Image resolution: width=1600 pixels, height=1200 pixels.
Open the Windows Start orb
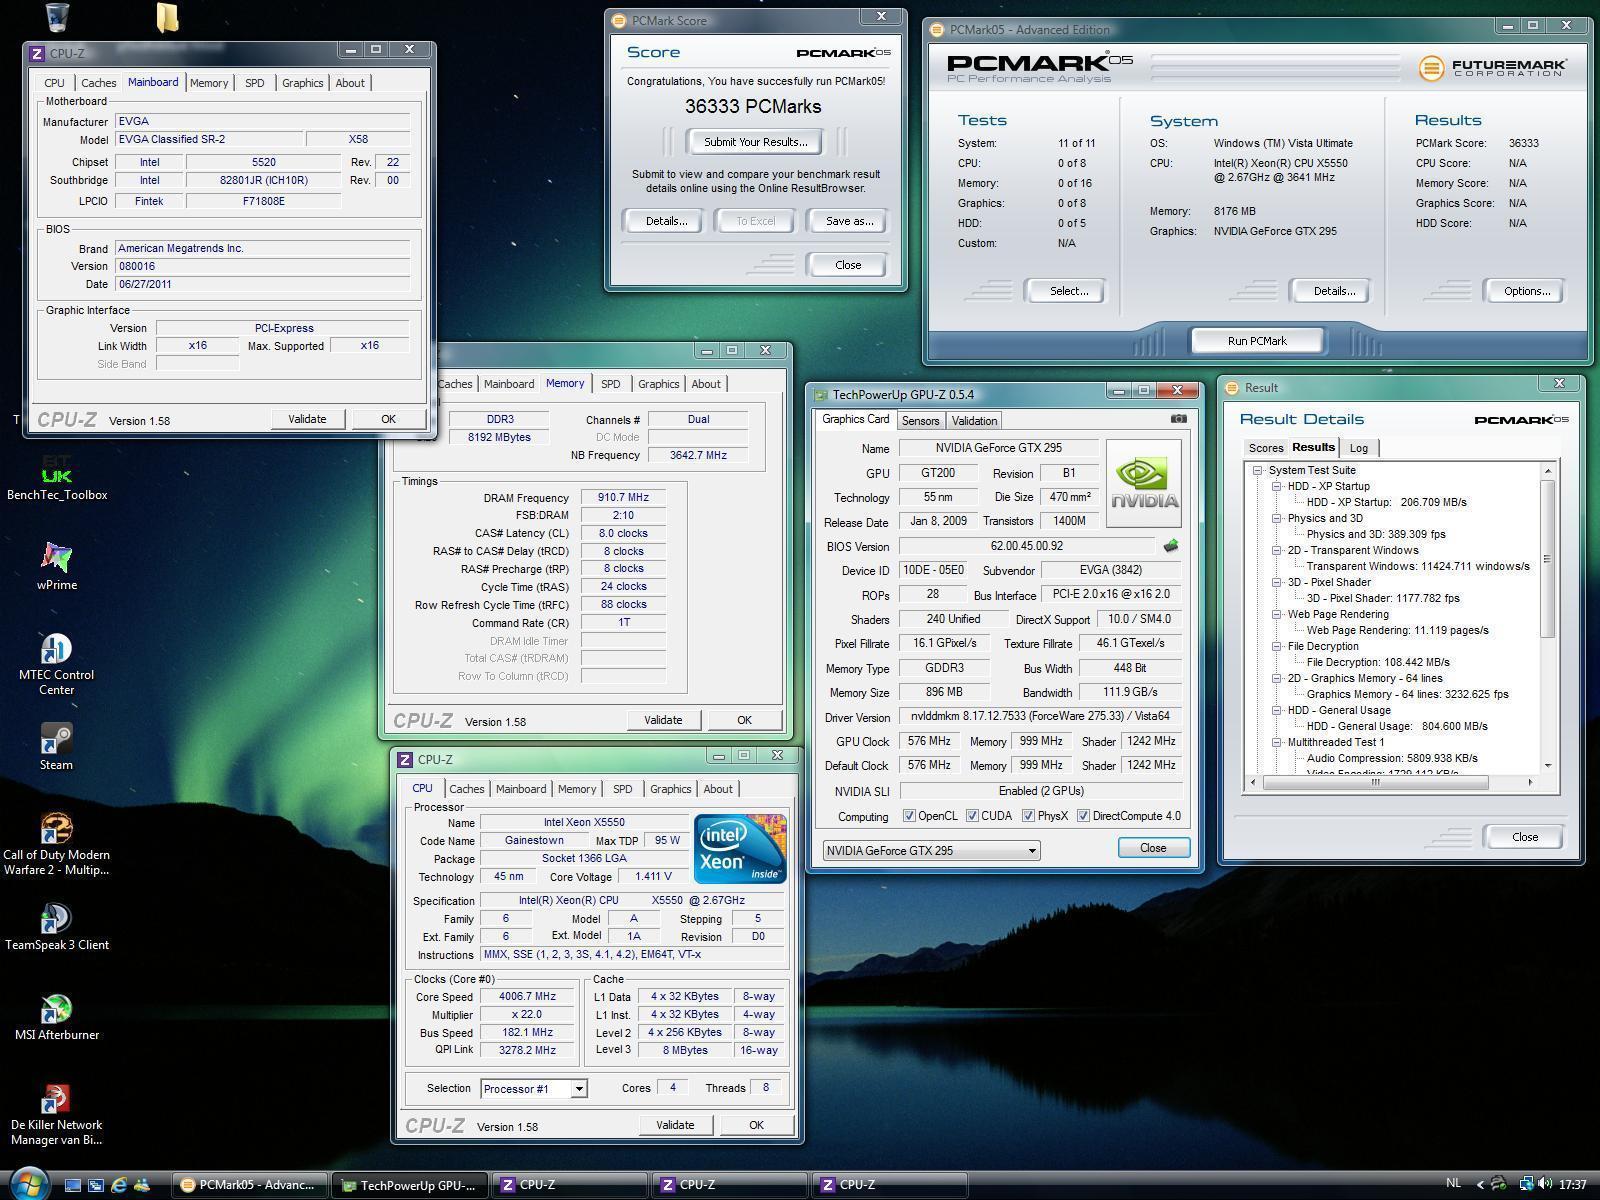click(28, 1184)
